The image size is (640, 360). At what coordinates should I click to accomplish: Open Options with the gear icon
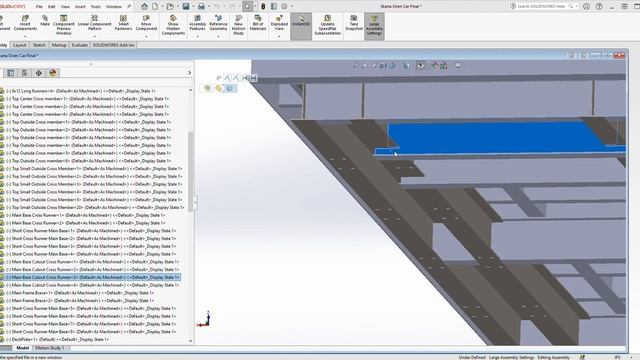tap(284, 7)
